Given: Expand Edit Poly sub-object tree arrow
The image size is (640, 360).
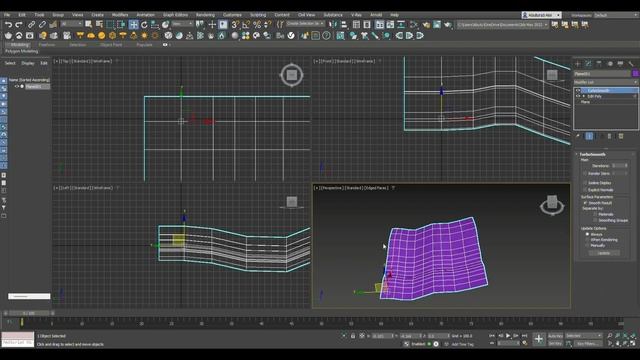Looking at the screenshot, I should click(584, 96).
